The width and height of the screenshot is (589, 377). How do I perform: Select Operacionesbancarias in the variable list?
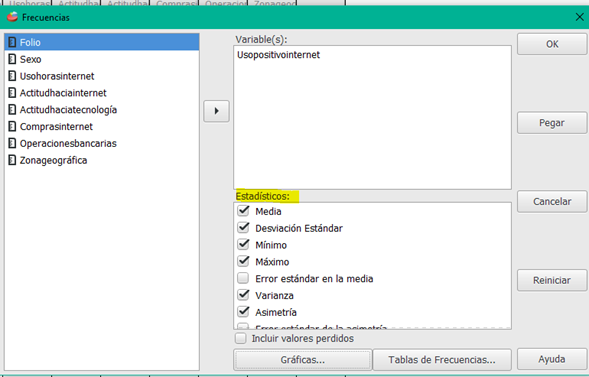[102, 143]
